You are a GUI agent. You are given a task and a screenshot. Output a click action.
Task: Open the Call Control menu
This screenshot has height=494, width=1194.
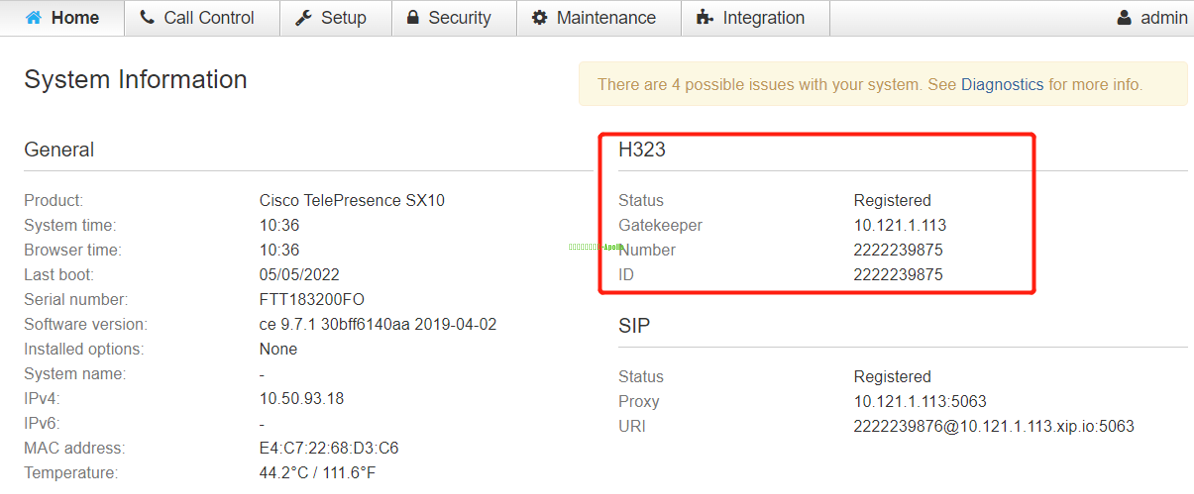coord(209,18)
